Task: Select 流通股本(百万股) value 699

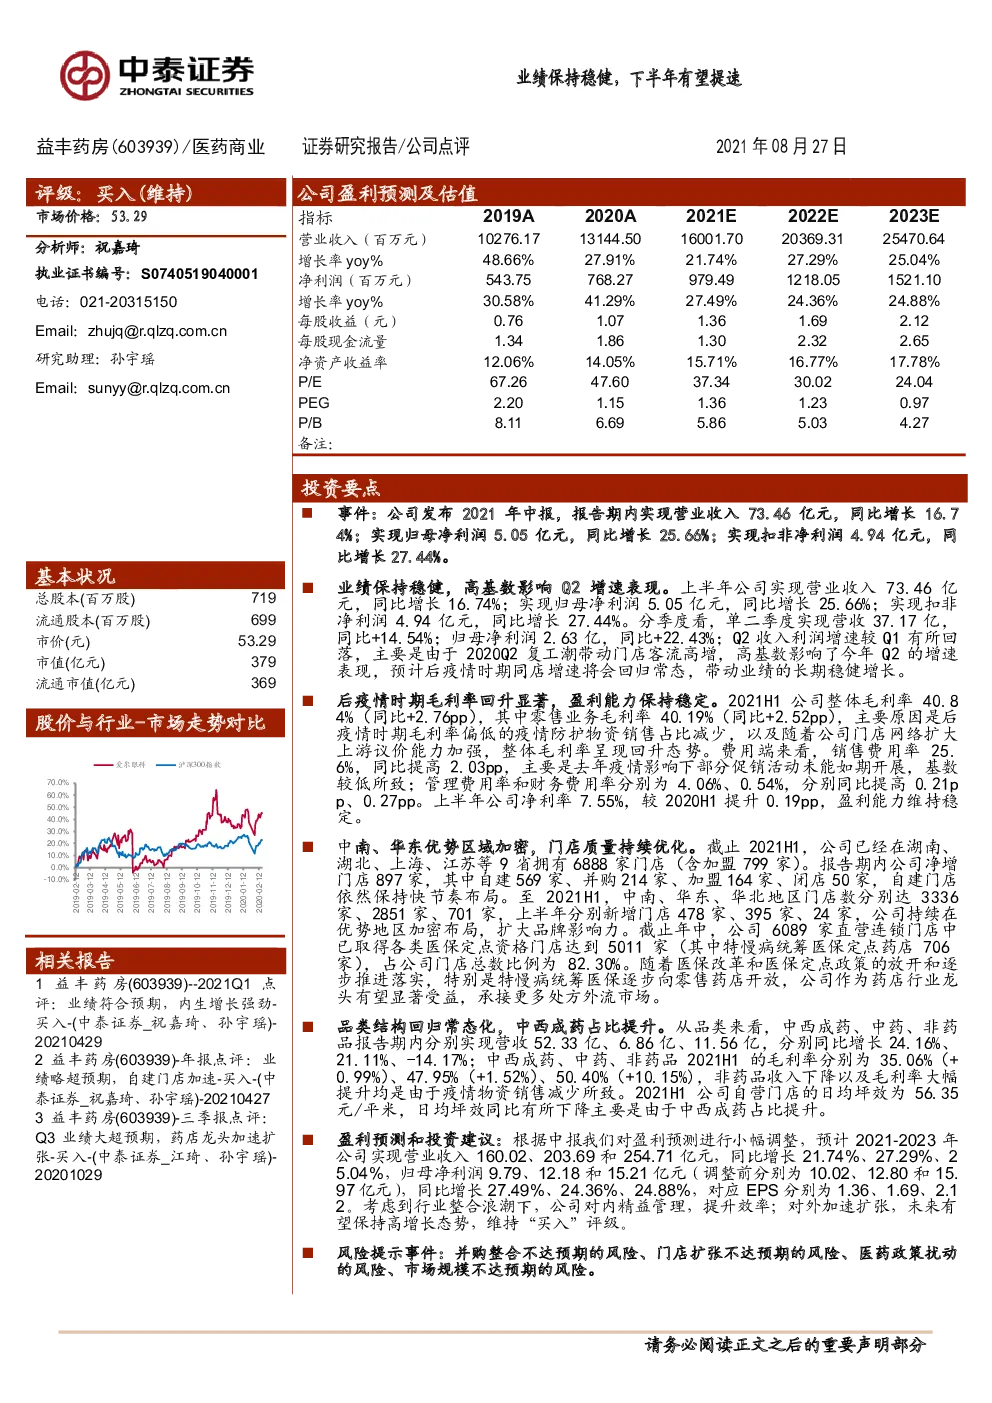Action: tap(264, 620)
